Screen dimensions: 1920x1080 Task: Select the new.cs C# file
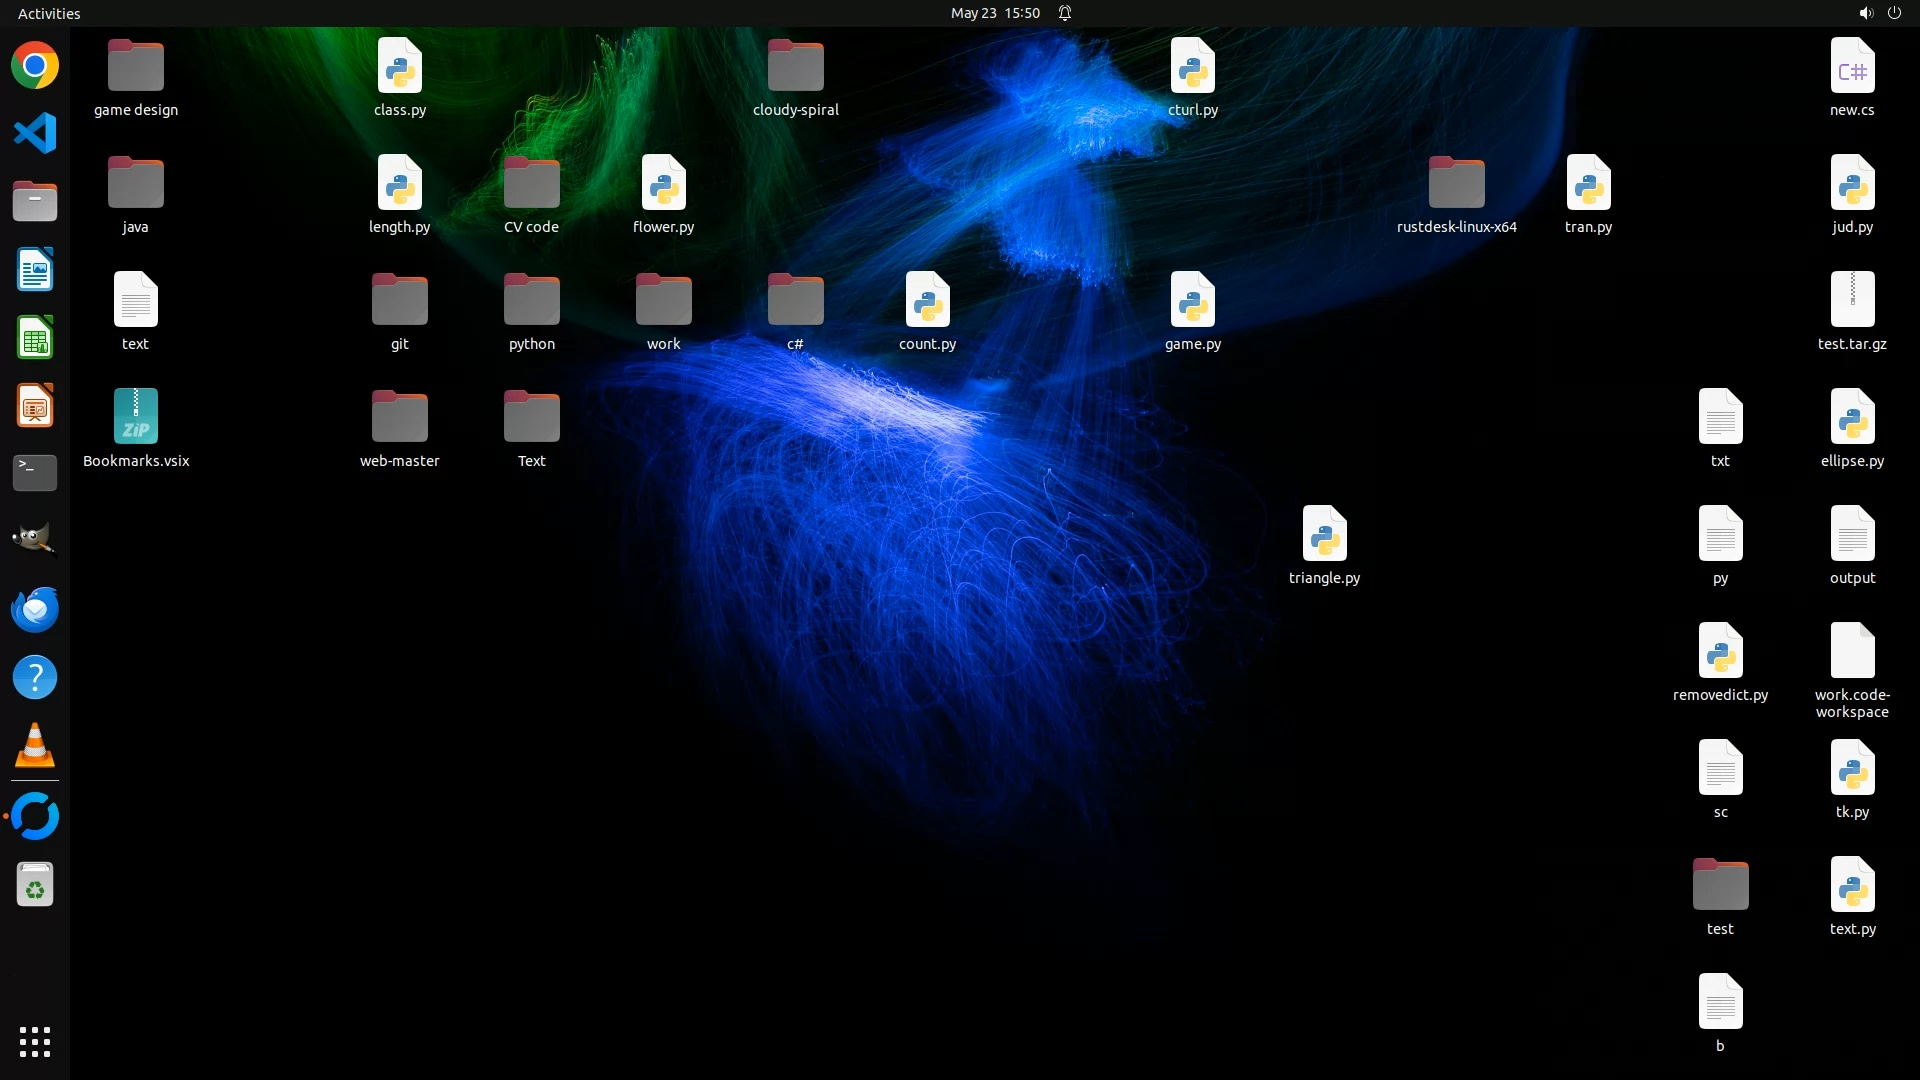pos(1852,67)
